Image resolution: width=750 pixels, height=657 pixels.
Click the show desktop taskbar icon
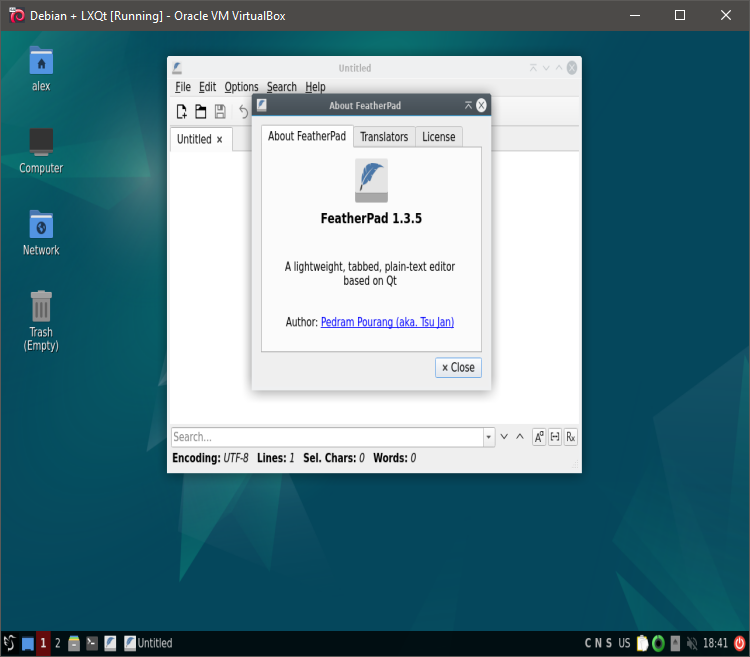(x=28, y=644)
